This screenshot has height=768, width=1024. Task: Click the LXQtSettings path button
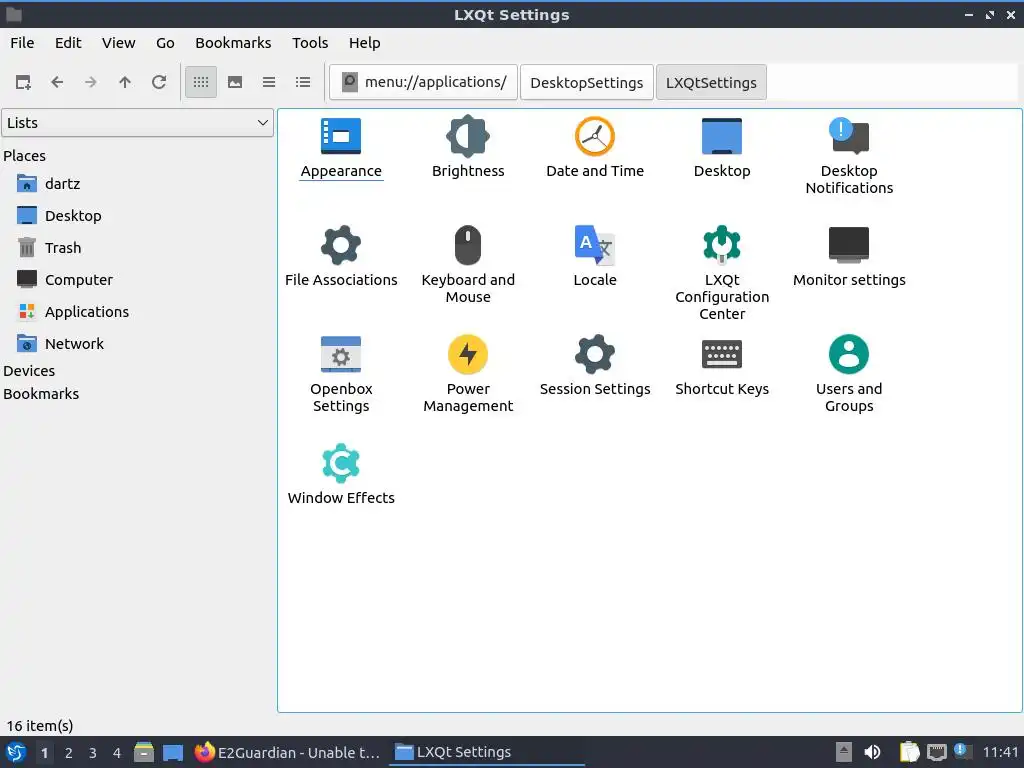click(x=711, y=82)
